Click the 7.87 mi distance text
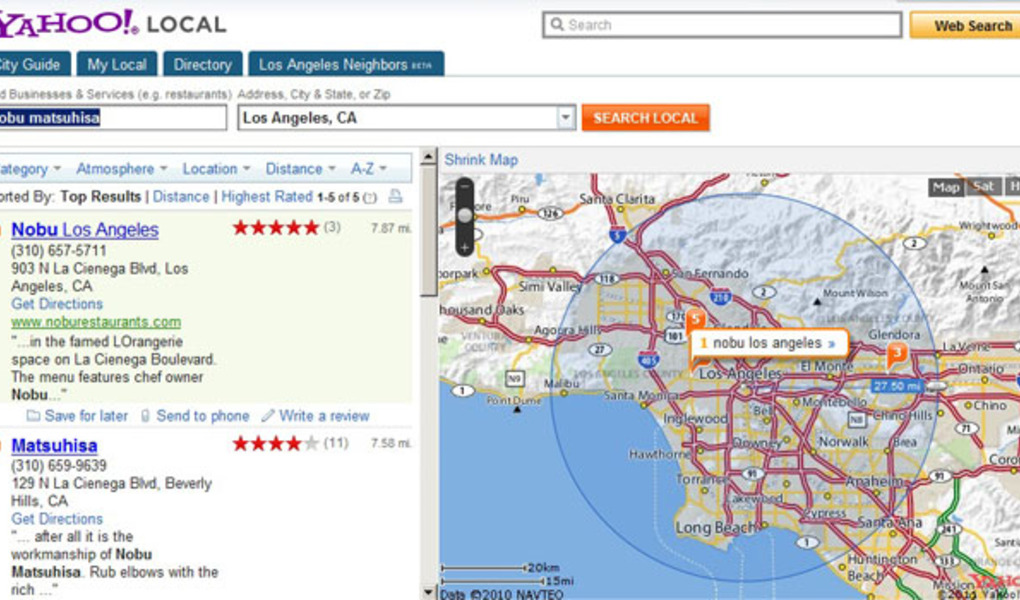The height and width of the screenshot is (600, 1020). coord(391,228)
